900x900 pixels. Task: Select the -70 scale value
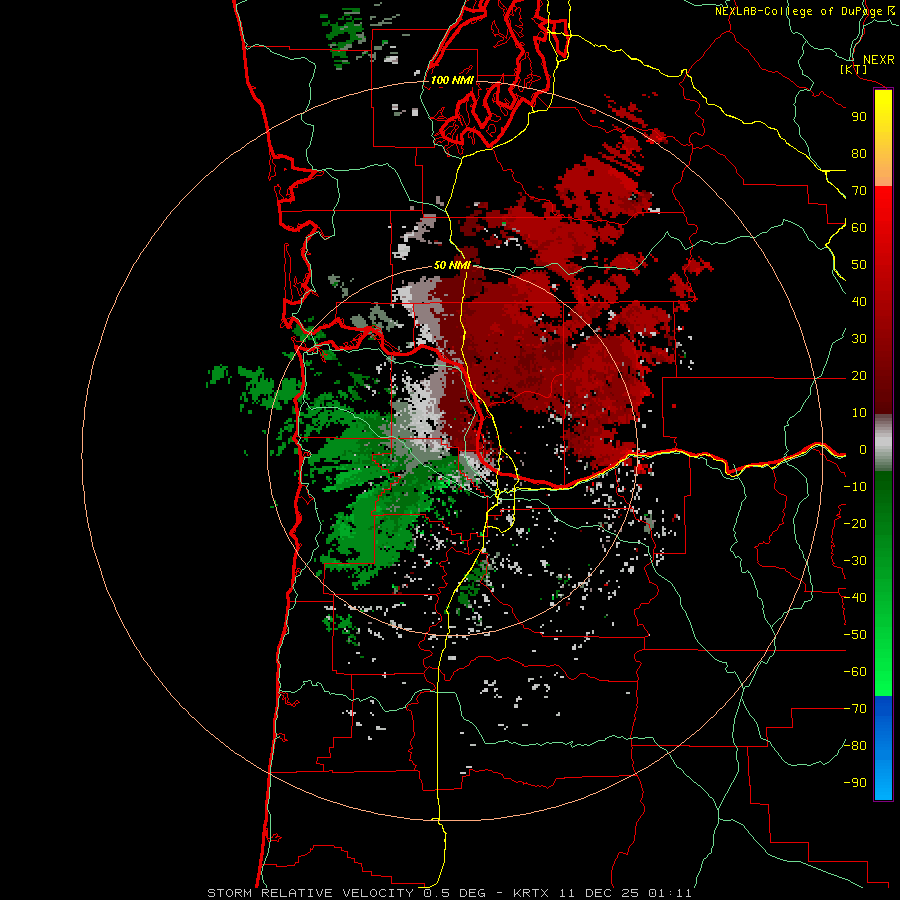point(855,709)
